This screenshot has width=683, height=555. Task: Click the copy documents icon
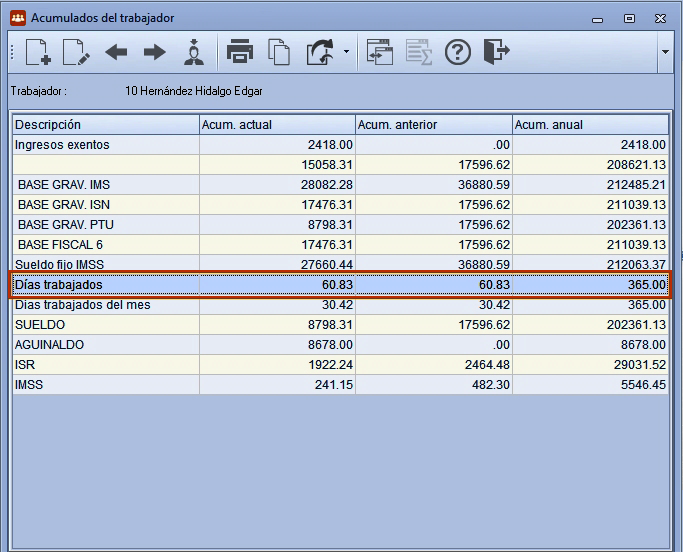[279, 52]
